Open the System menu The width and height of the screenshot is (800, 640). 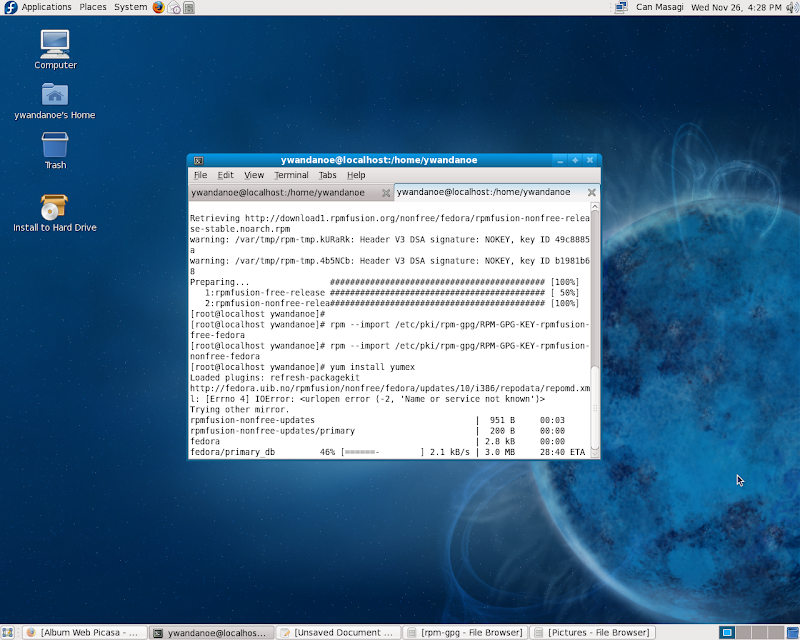pos(131,7)
